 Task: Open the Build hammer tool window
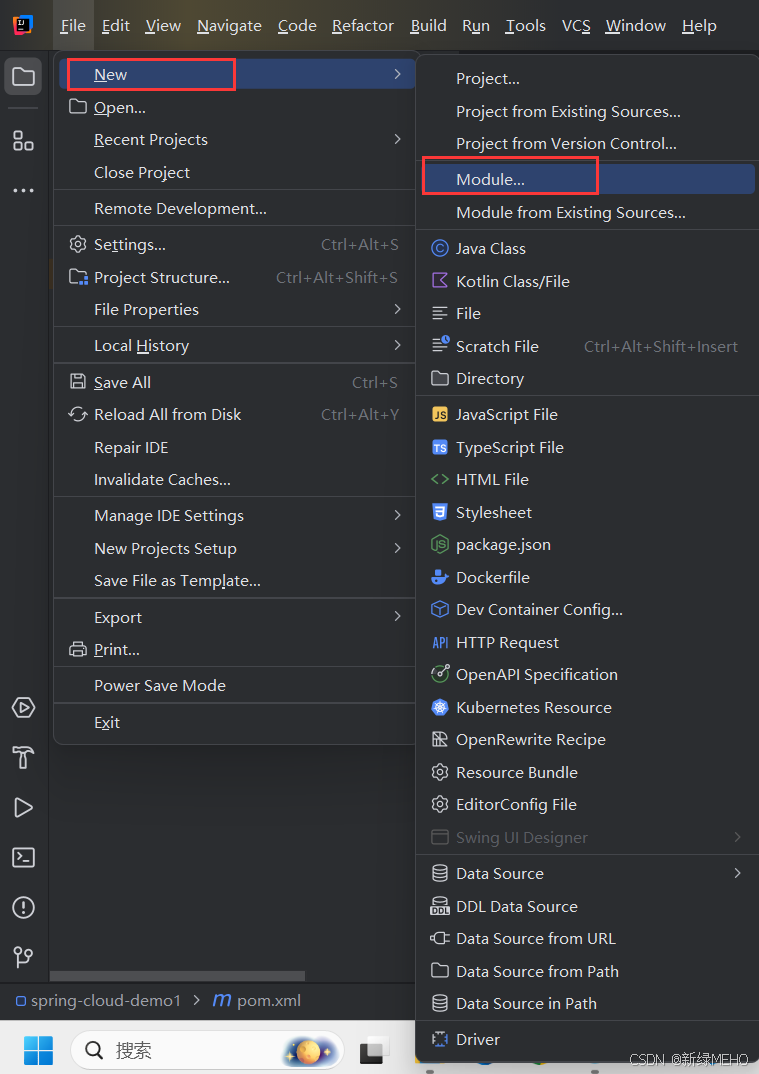click(23, 757)
